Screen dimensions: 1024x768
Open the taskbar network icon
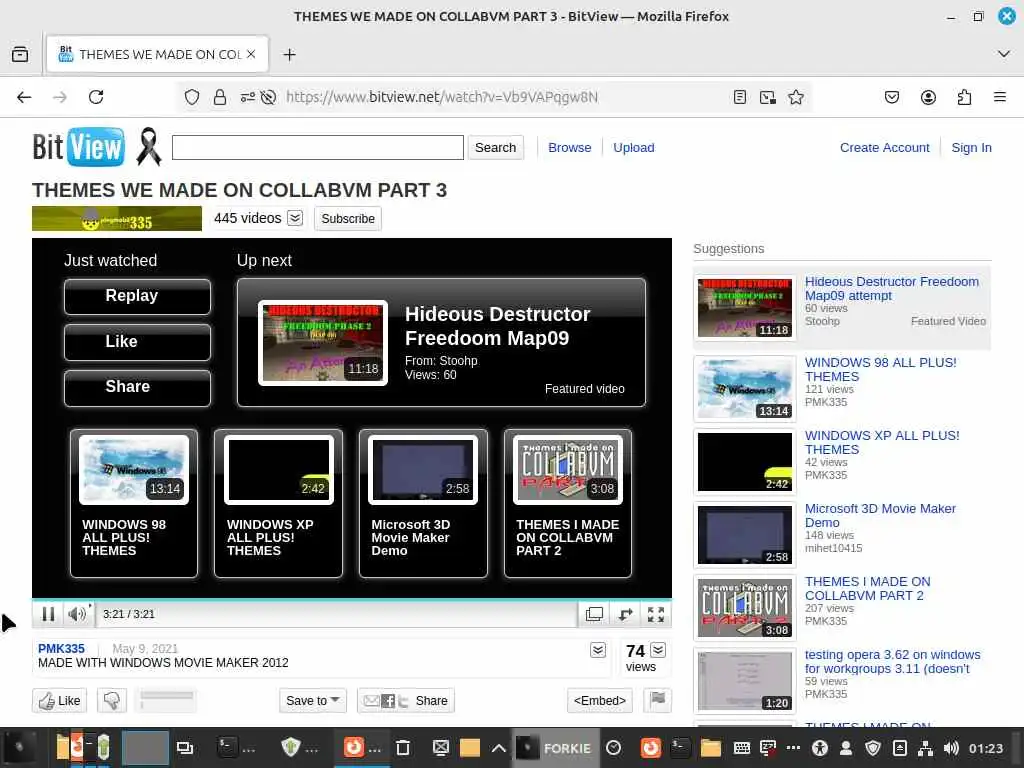(x=925, y=748)
